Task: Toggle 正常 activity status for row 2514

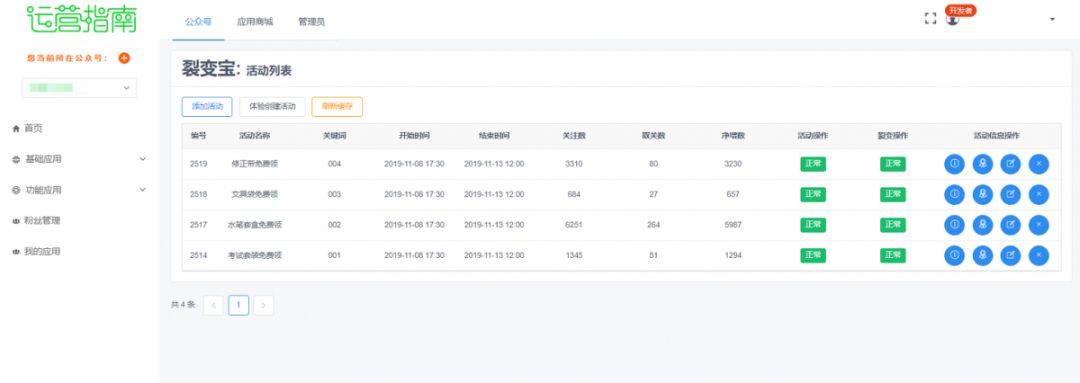Action: [813, 256]
